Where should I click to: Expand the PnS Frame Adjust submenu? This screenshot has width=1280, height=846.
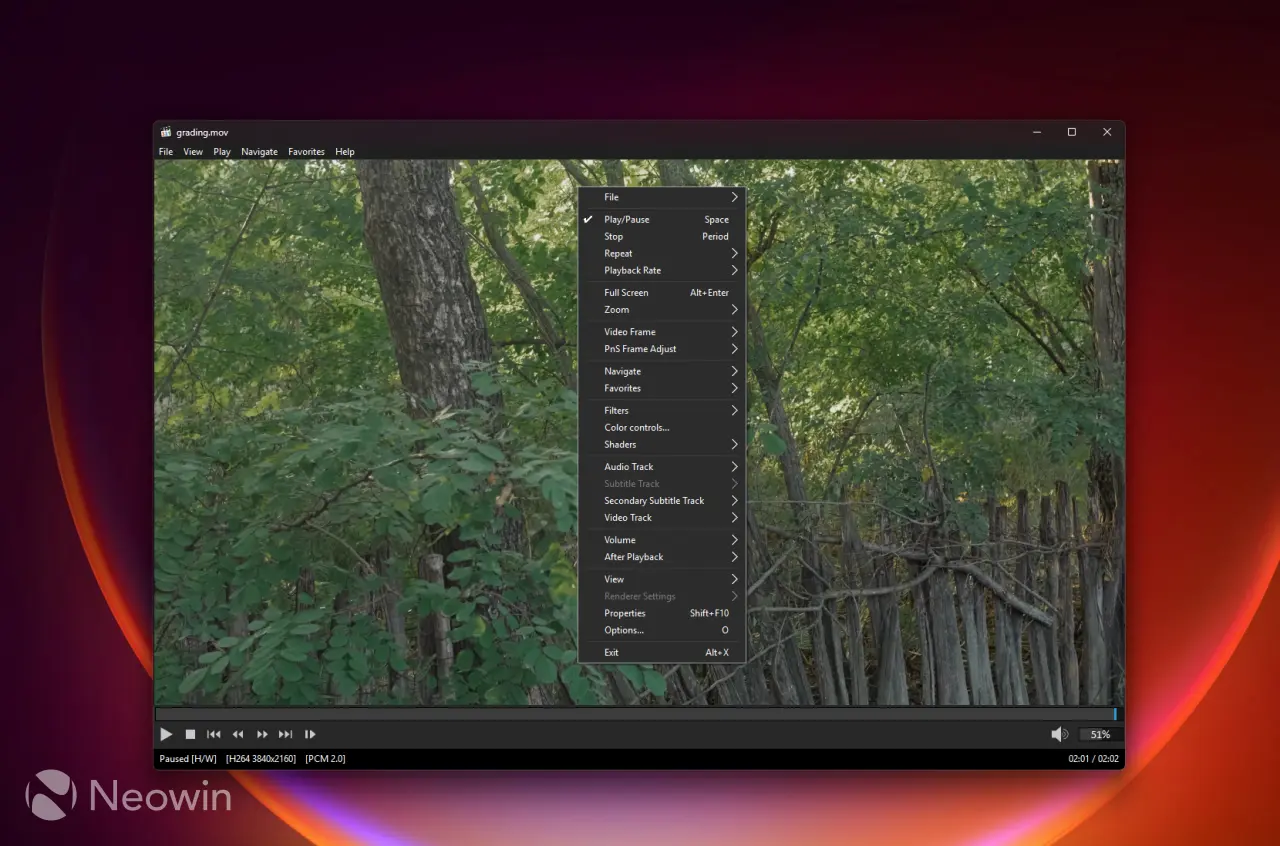(661, 349)
